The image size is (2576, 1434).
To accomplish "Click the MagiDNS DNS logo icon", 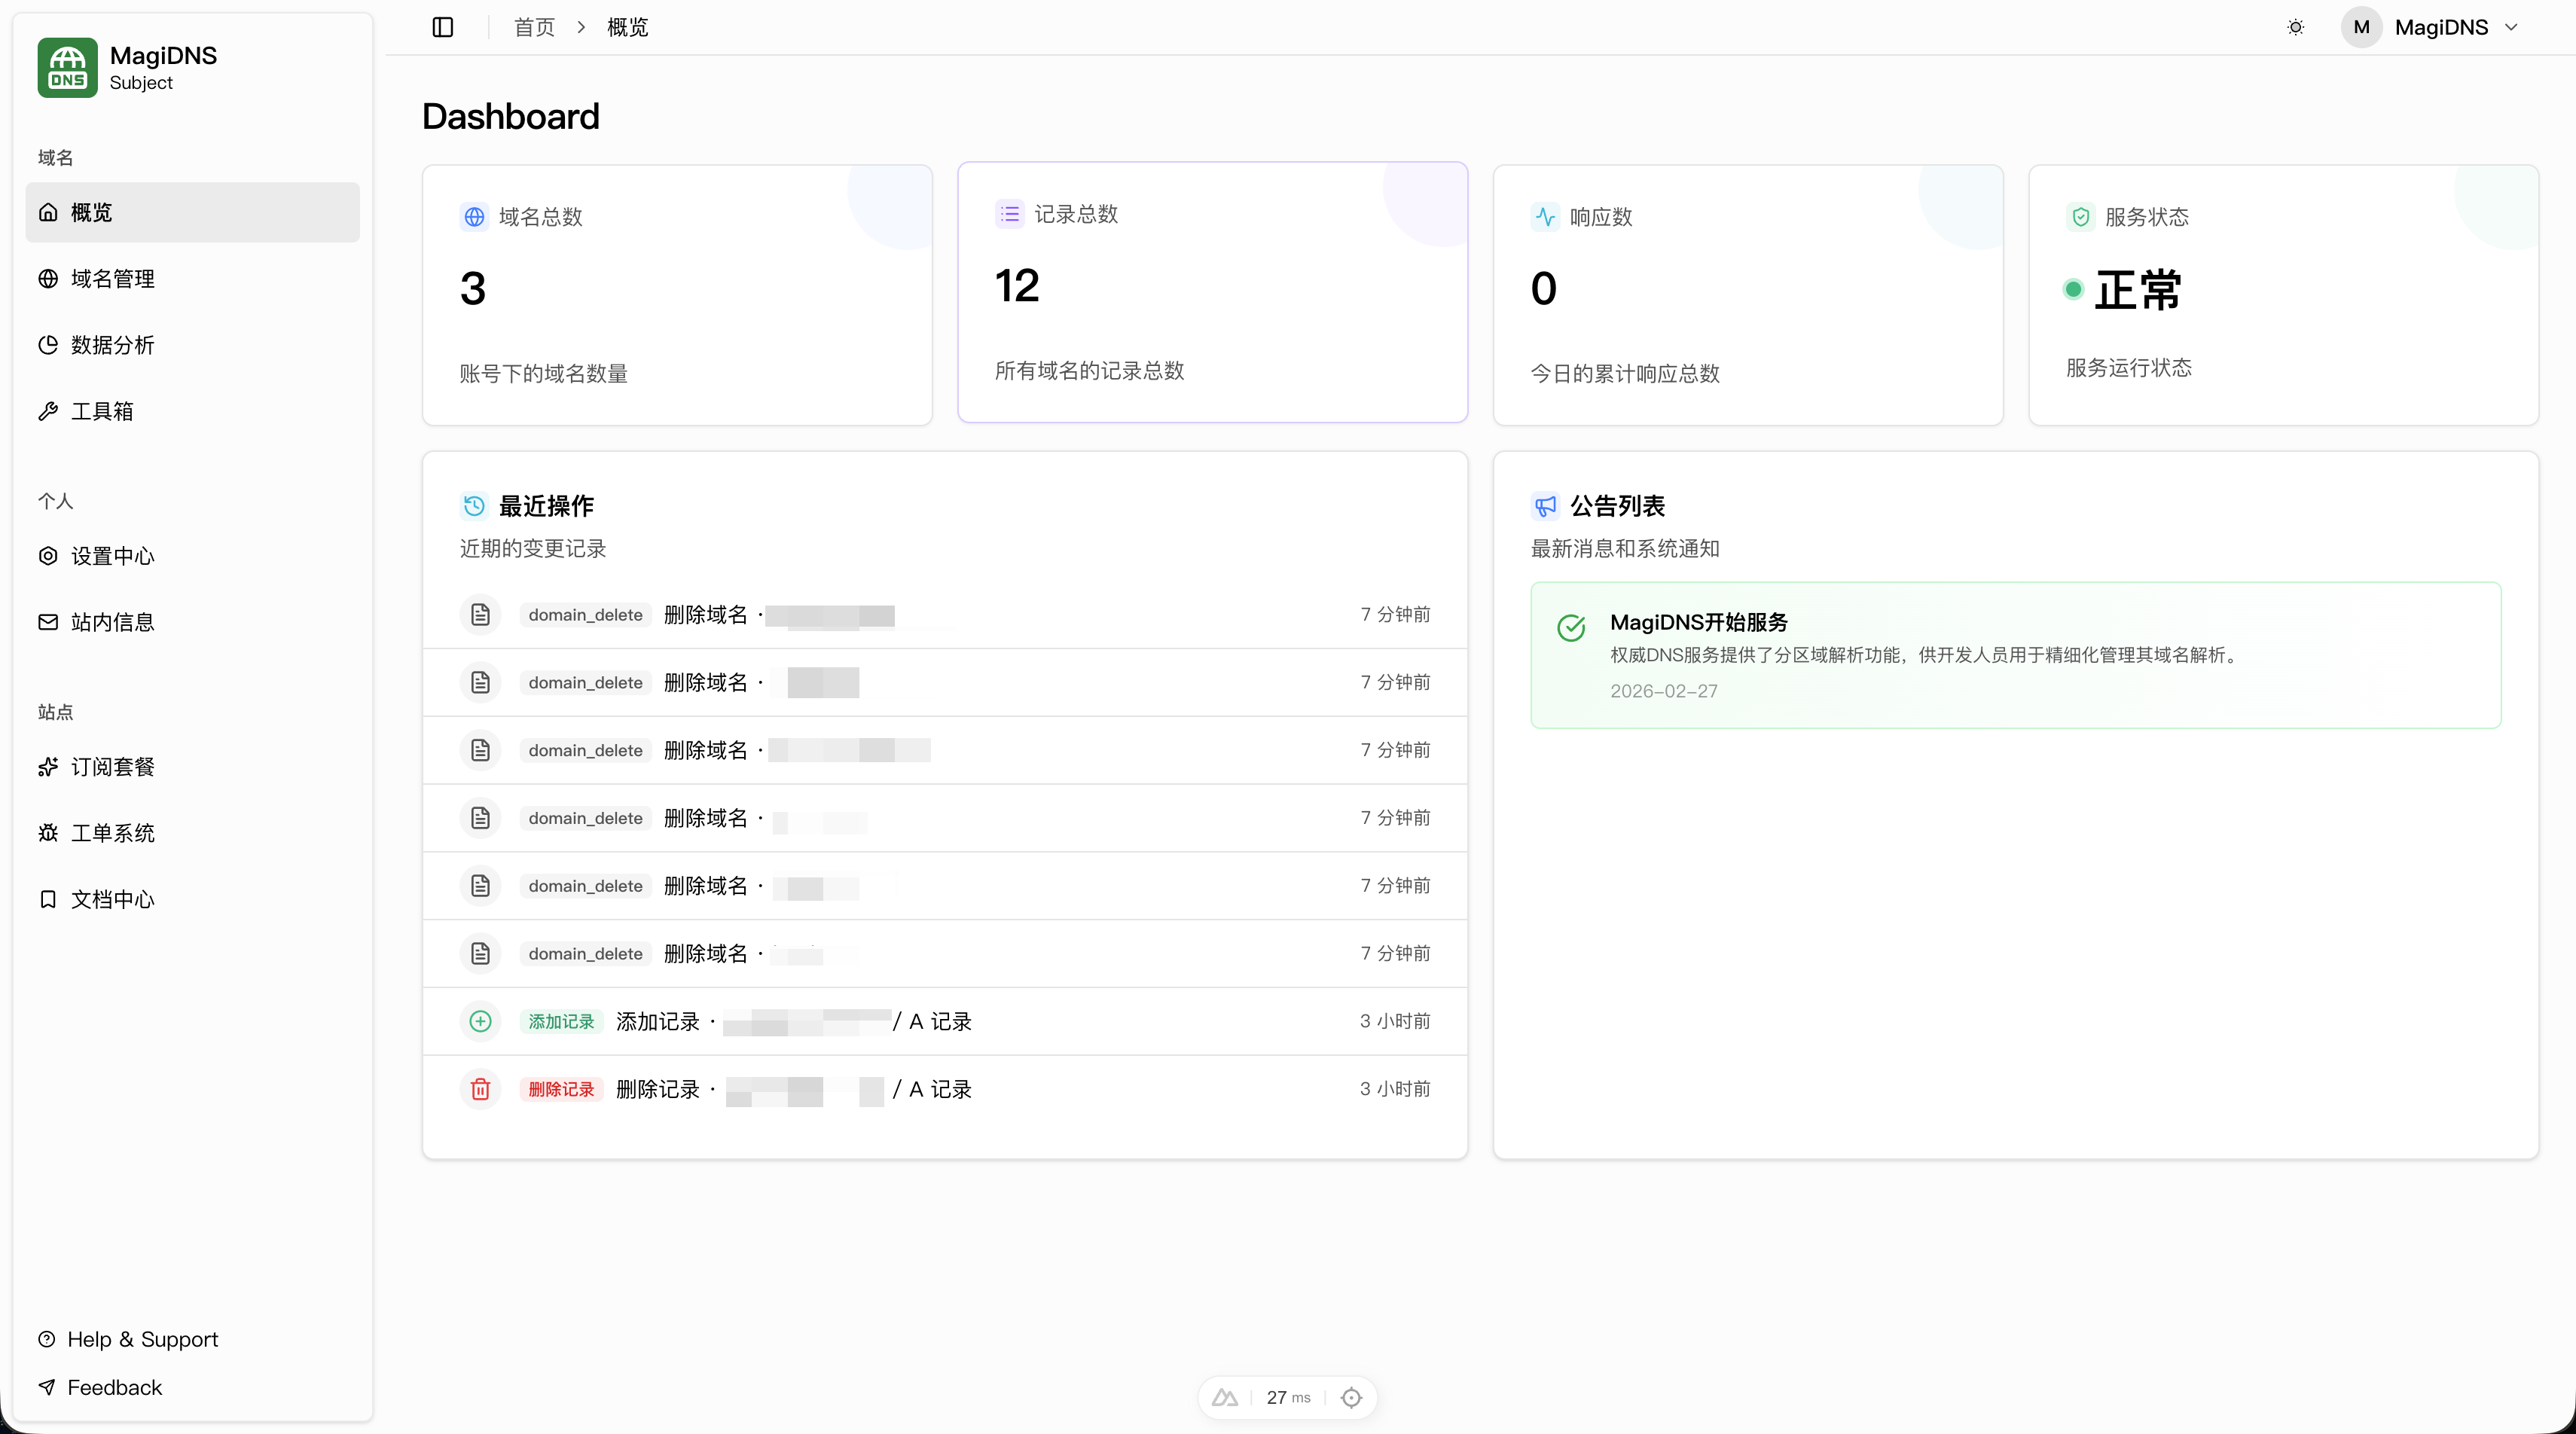I will (67, 67).
